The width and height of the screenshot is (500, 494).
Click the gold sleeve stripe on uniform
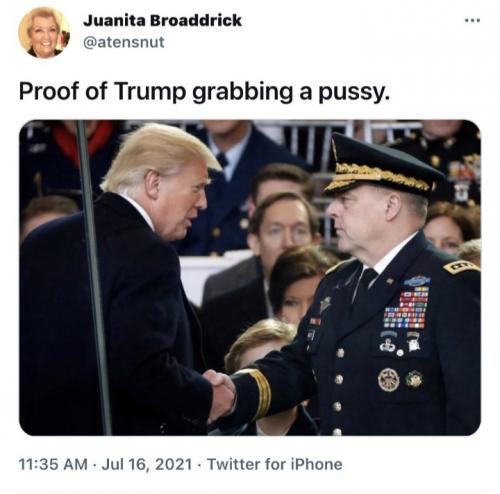click(259, 391)
